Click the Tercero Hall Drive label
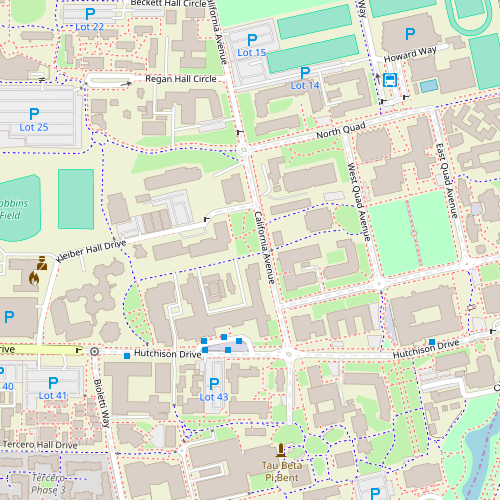The width and height of the screenshot is (500, 500). [x=40, y=445]
